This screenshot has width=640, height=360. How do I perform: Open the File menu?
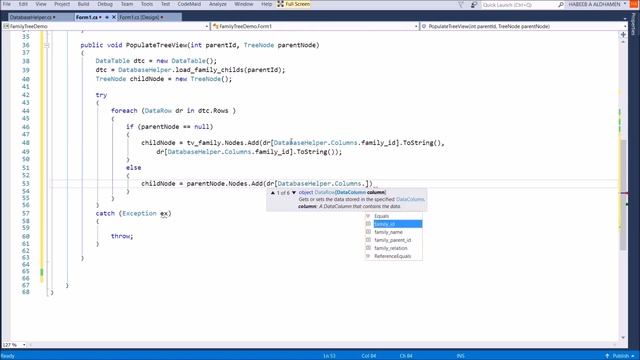pos(7,4)
